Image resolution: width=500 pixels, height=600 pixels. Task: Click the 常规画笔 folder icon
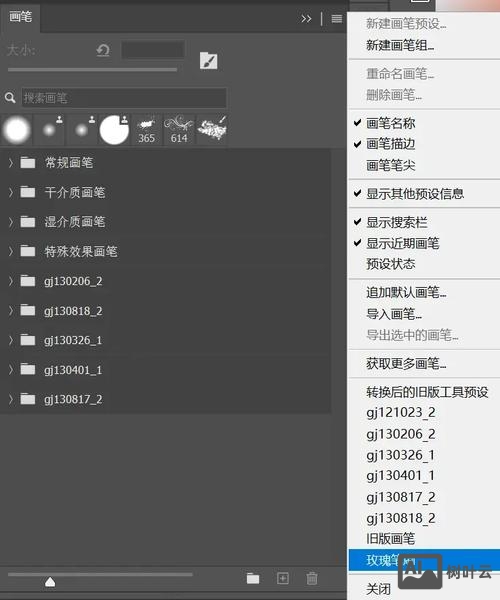point(28,163)
